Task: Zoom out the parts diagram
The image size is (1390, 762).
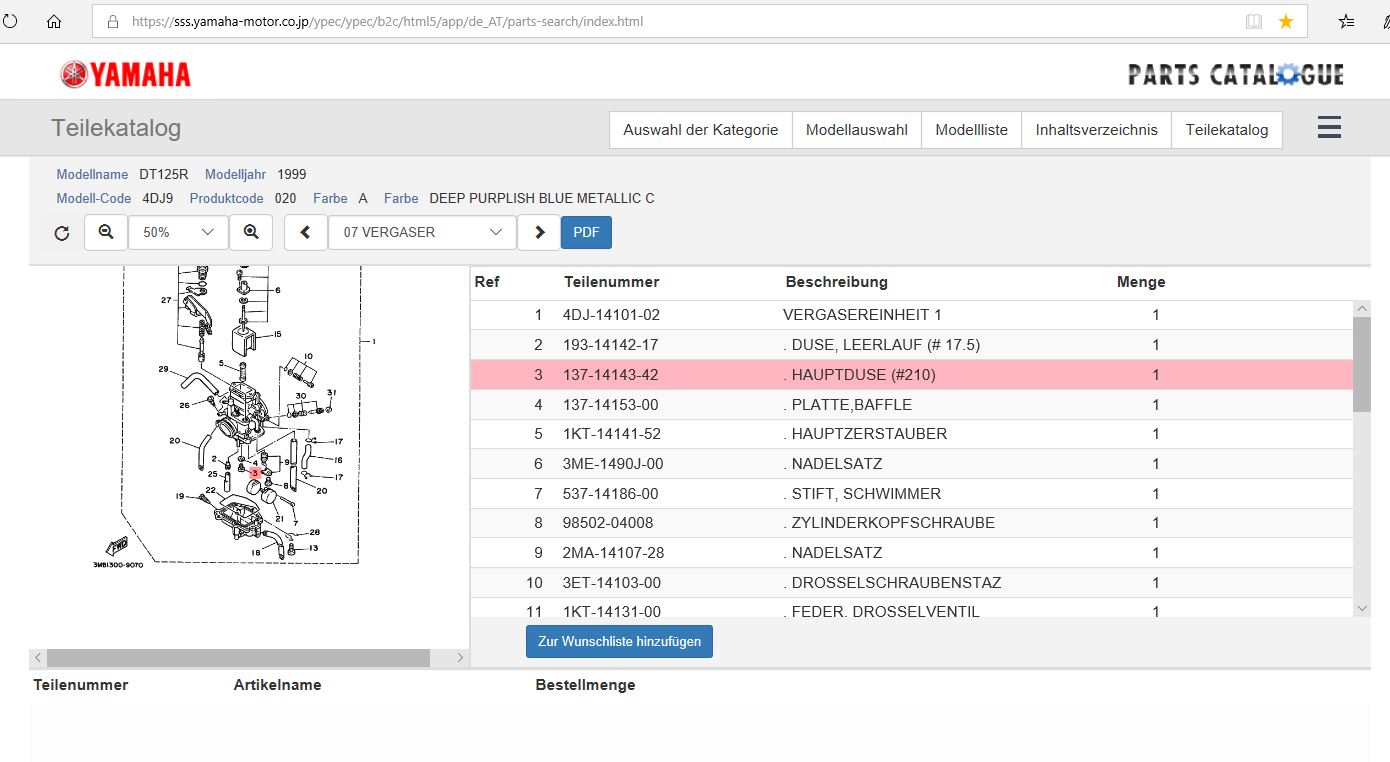Action: pos(106,232)
